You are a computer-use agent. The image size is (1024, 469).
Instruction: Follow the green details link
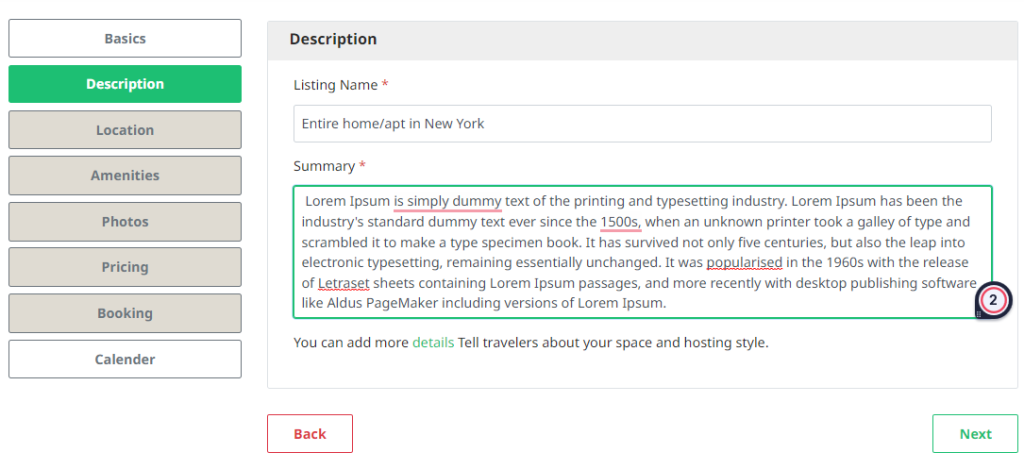(433, 342)
